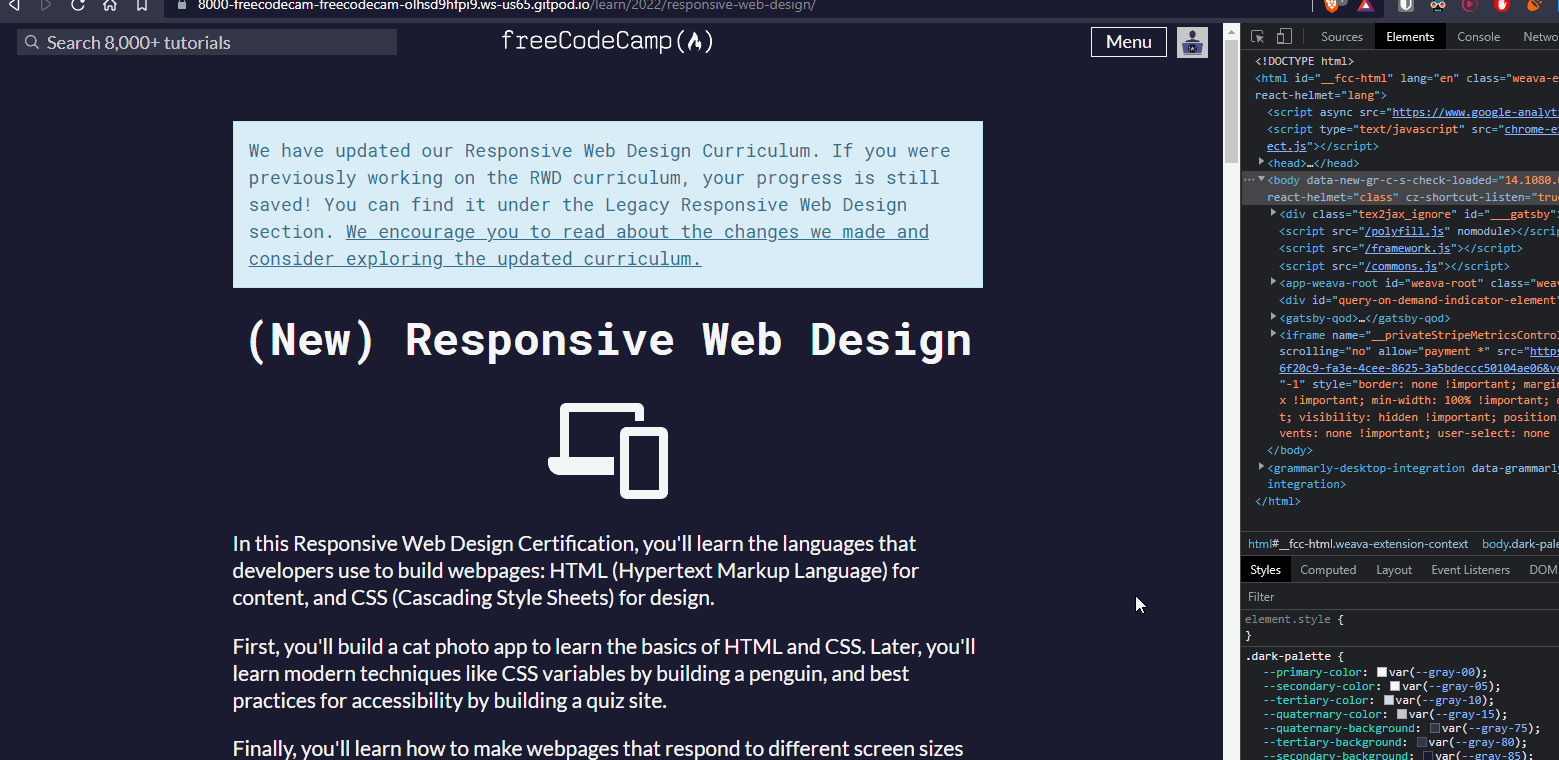This screenshot has height=760, width=1559.
Task: Switch to the Sources tab in DevTools
Action: click(1341, 37)
